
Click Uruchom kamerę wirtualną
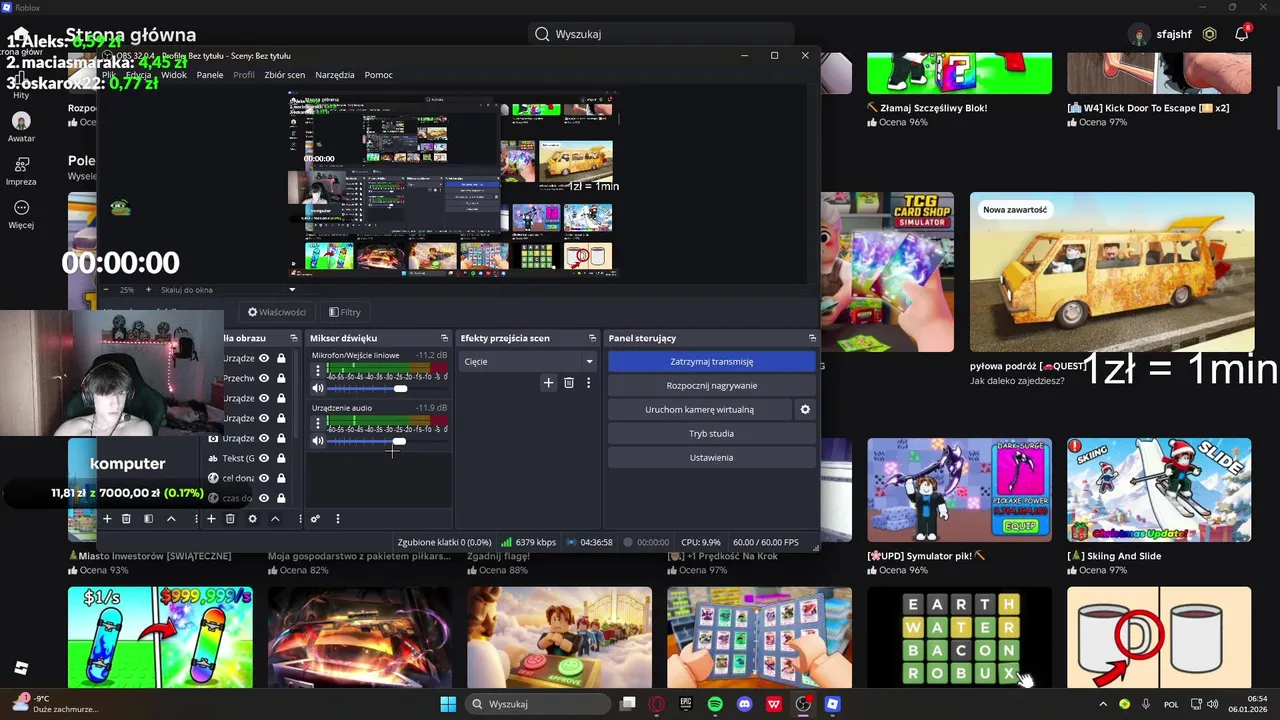700,409
